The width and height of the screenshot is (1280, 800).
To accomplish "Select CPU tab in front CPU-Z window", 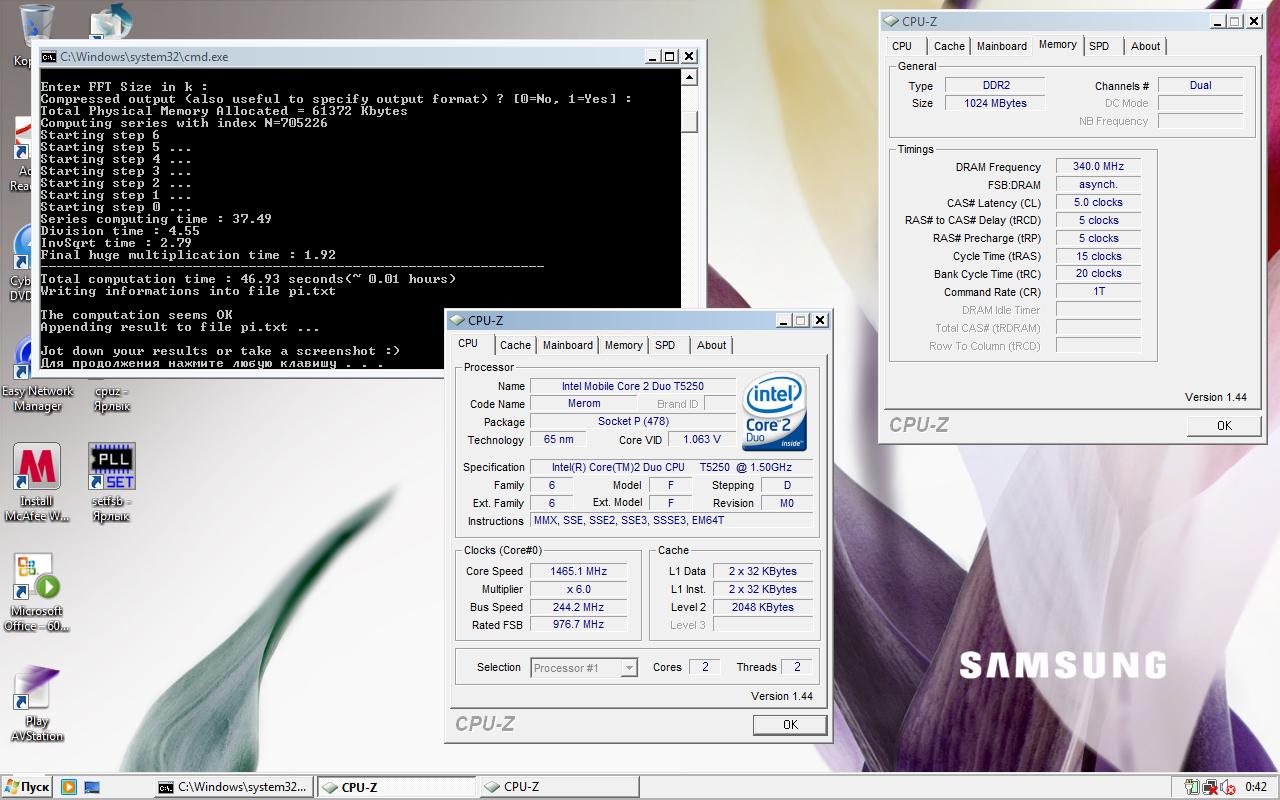I will click(x=468, y=343).
